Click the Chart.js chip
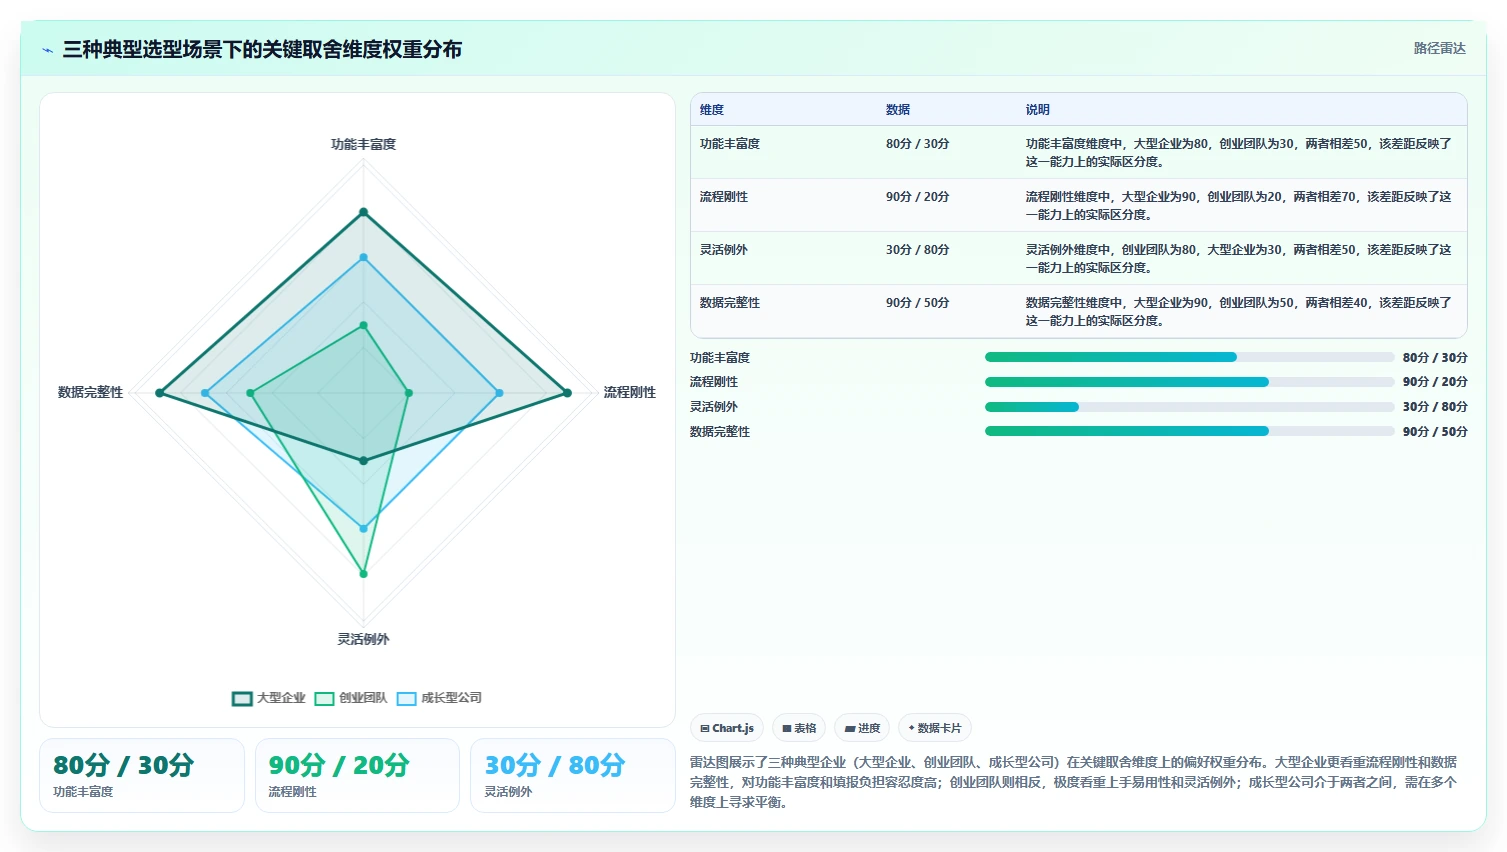The image size is (1507, 852). 727,728
